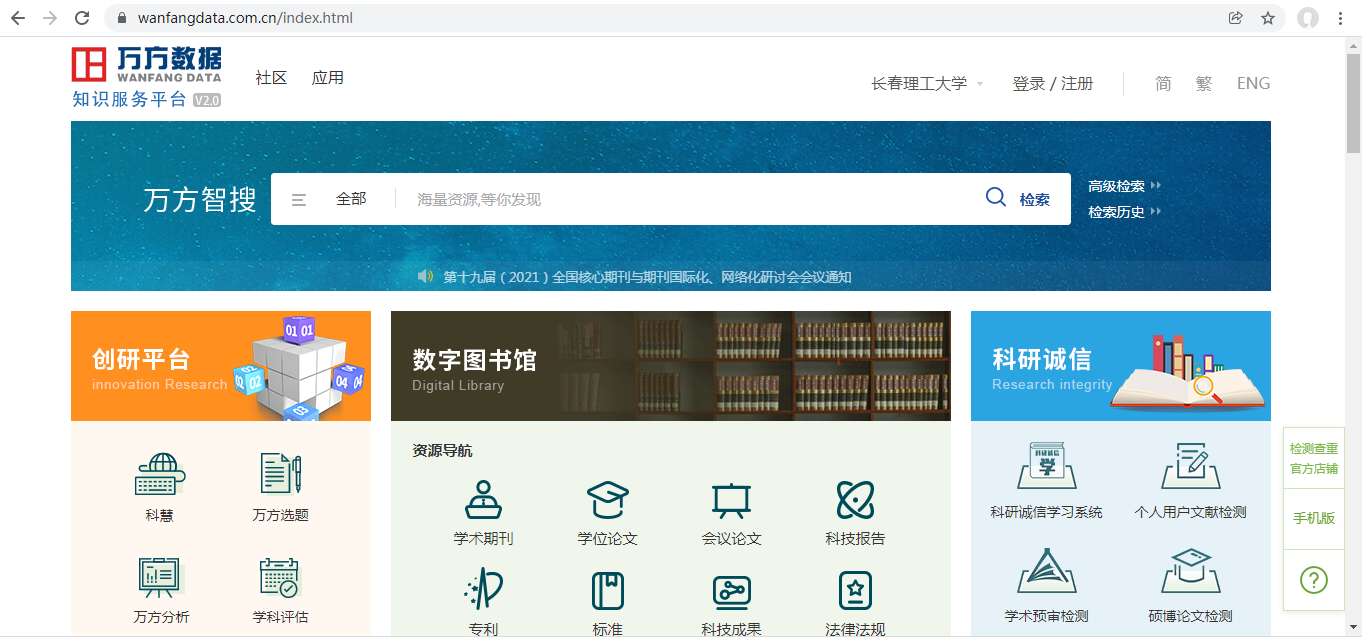The image size is (1362, 642).
Task: Open the conference notice announcement link
Action: pos(647,277)
